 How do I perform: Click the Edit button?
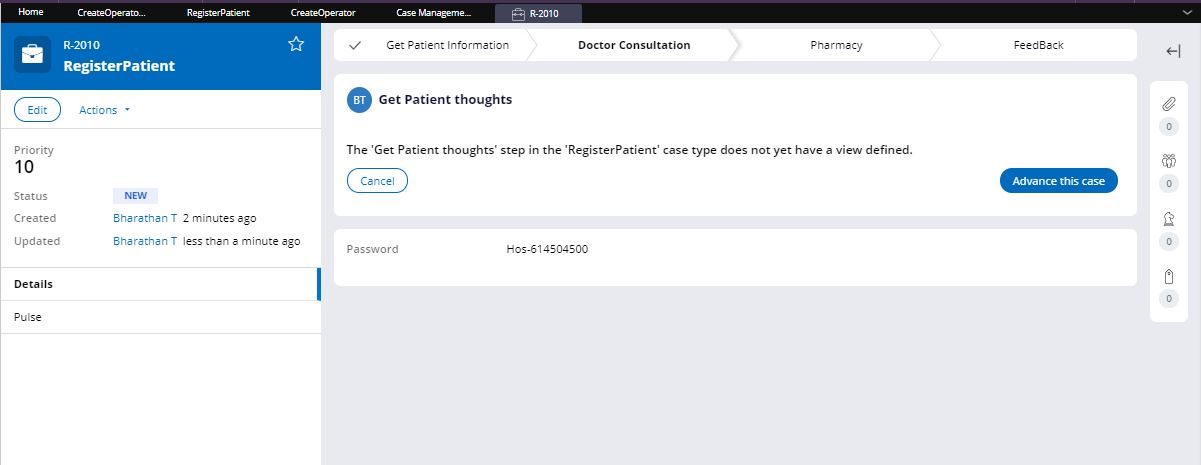37,110
